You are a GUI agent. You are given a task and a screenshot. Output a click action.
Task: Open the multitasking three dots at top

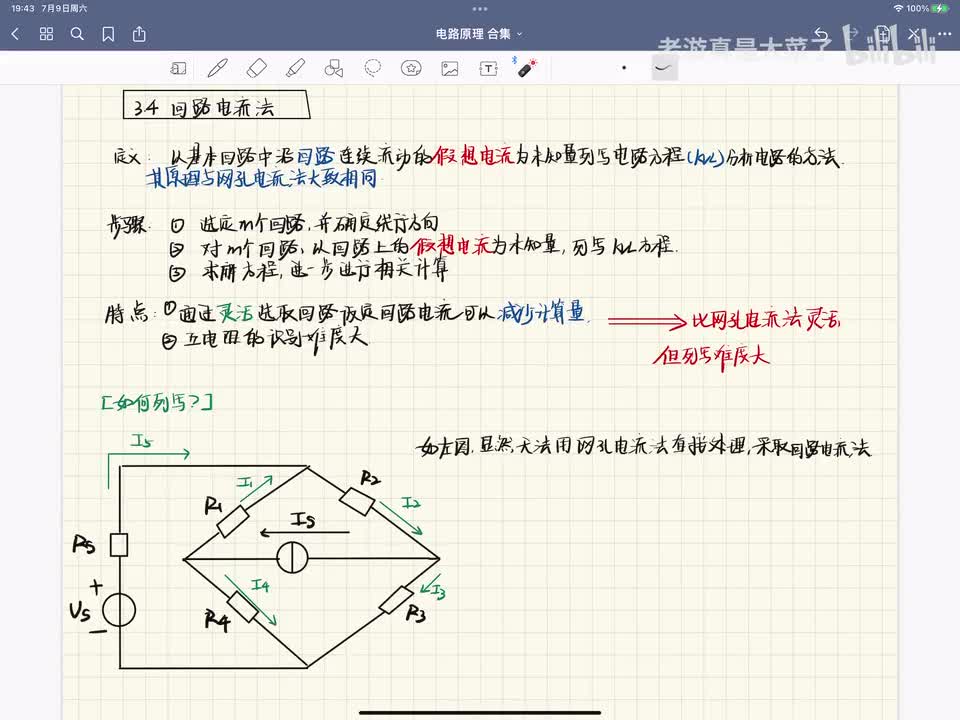tap(480, 9)
